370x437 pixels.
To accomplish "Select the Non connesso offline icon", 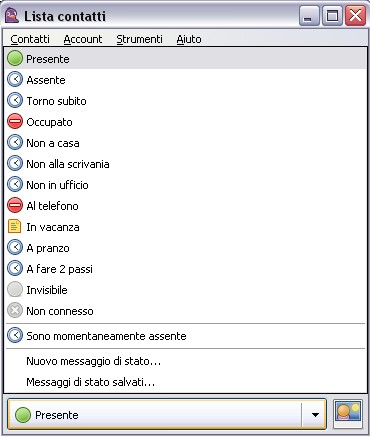I will (x=15, y=311).
